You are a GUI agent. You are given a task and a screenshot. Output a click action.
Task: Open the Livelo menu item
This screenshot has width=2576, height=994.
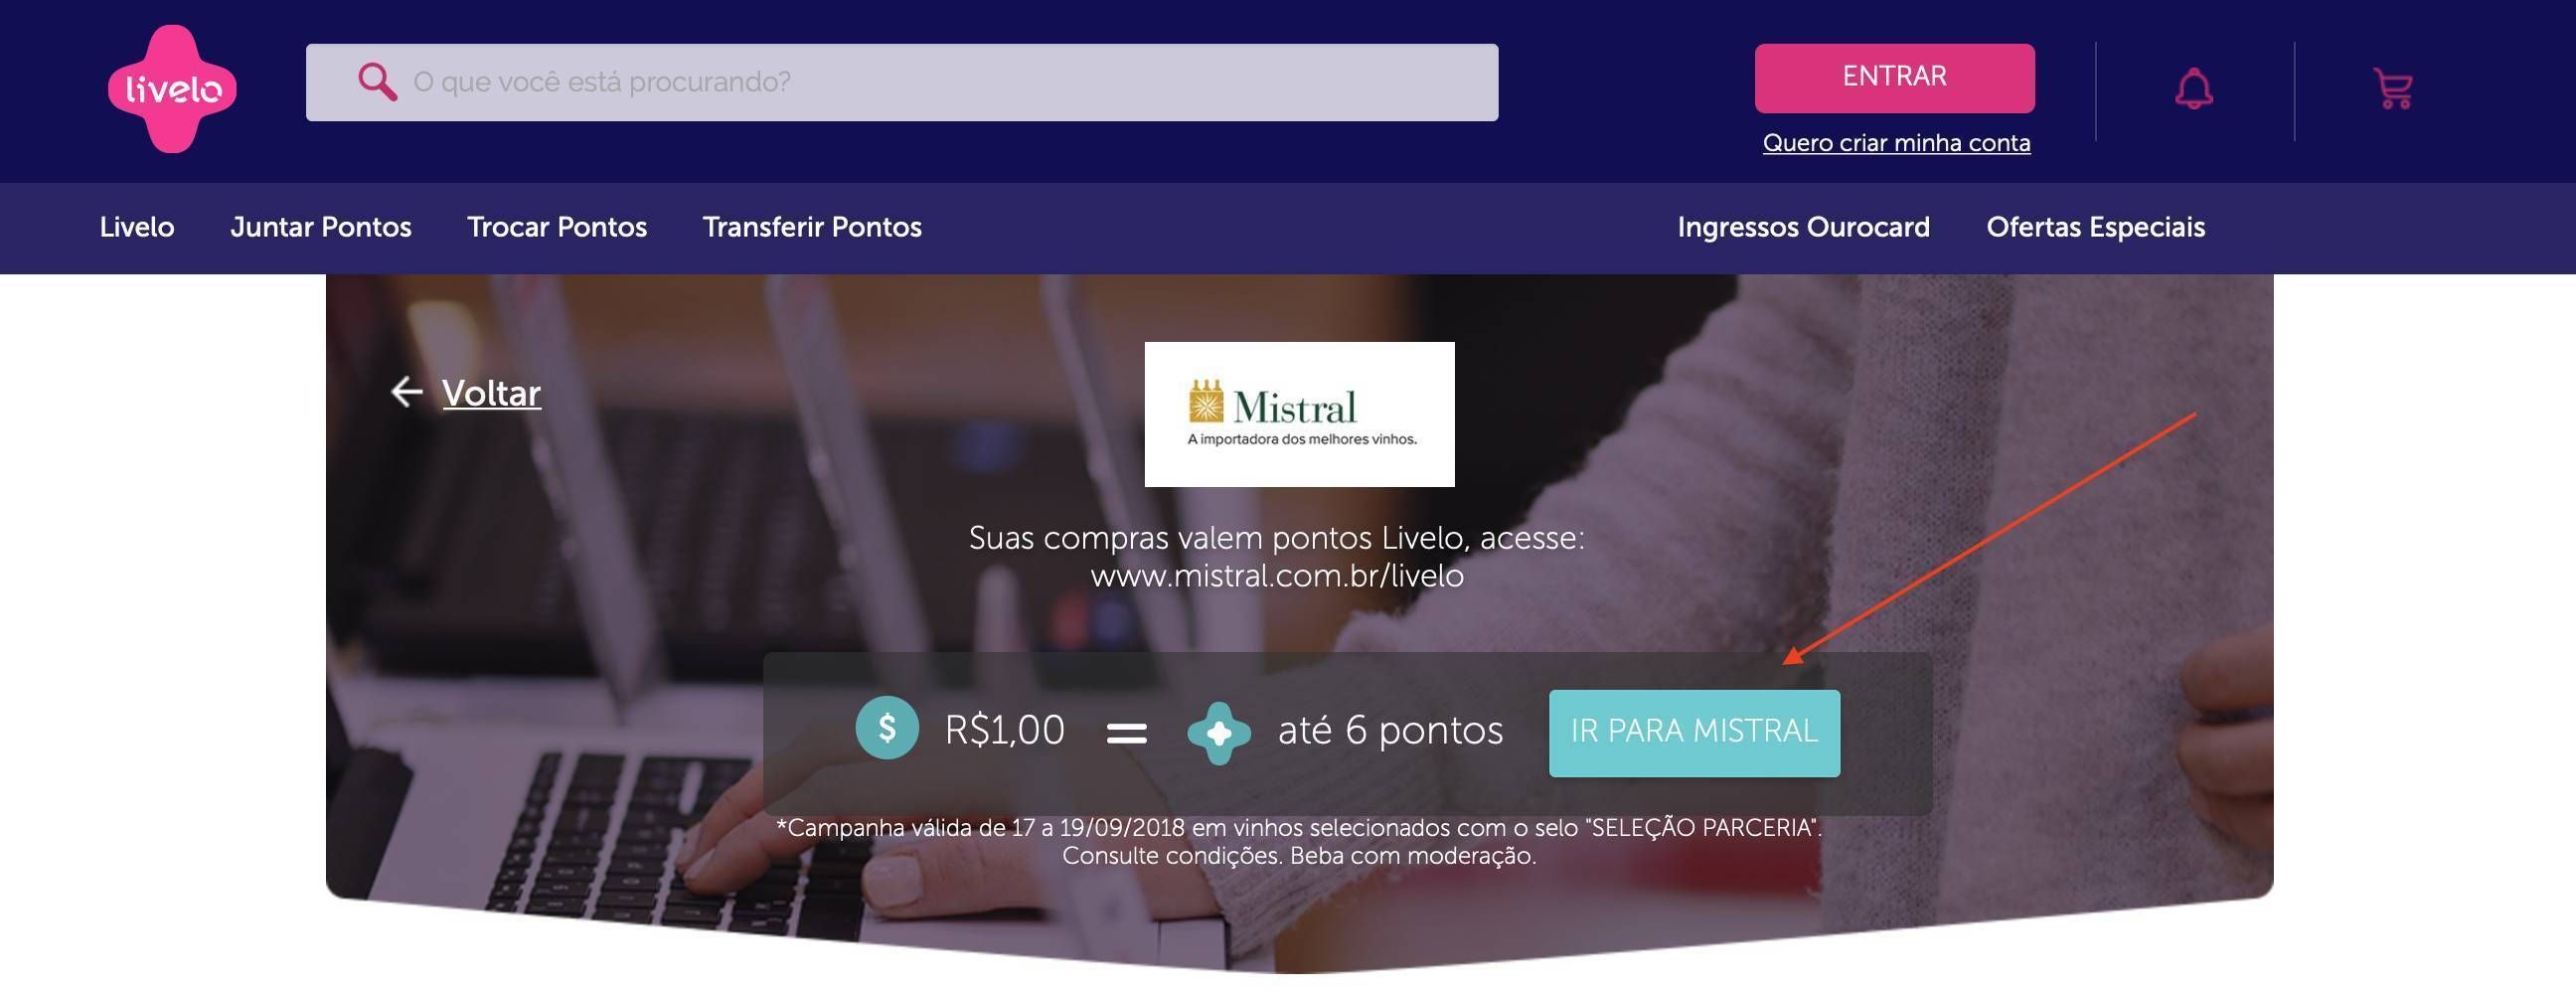137,227
